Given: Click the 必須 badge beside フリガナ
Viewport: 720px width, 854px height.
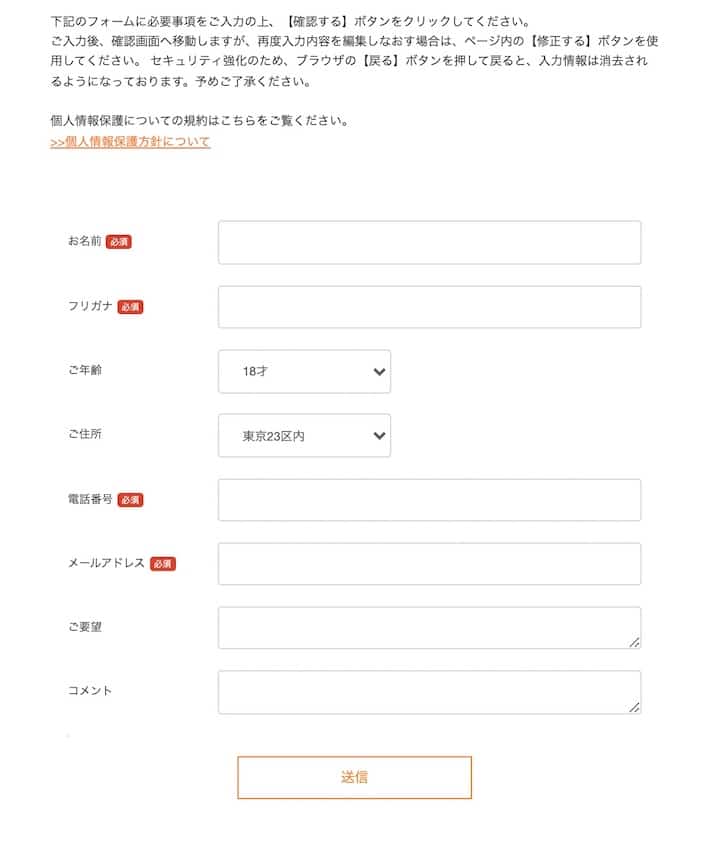Looking at the screenshot, I should coord(130,307).
